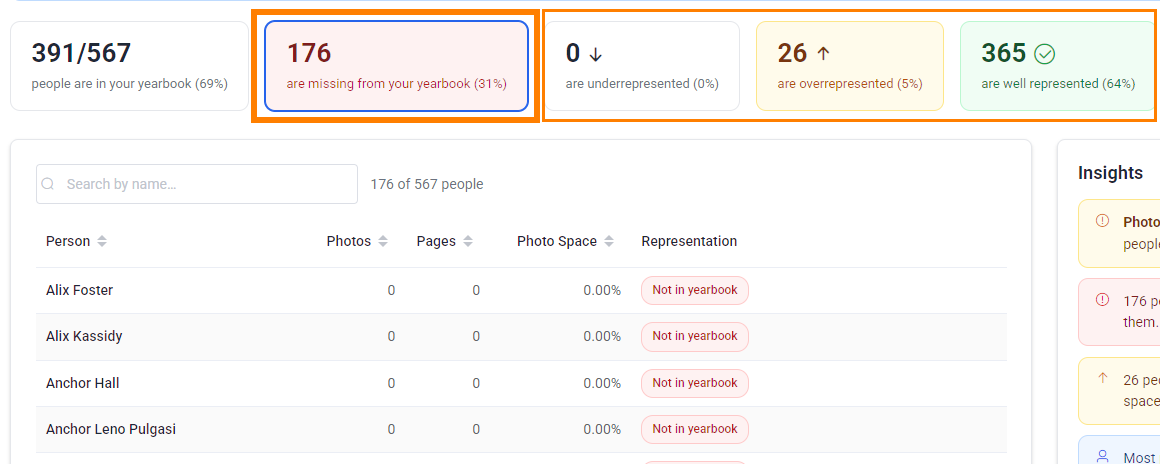1160x464 pixels.
Task: Click the Person column sort icon
Action: [x=102, y=241]
